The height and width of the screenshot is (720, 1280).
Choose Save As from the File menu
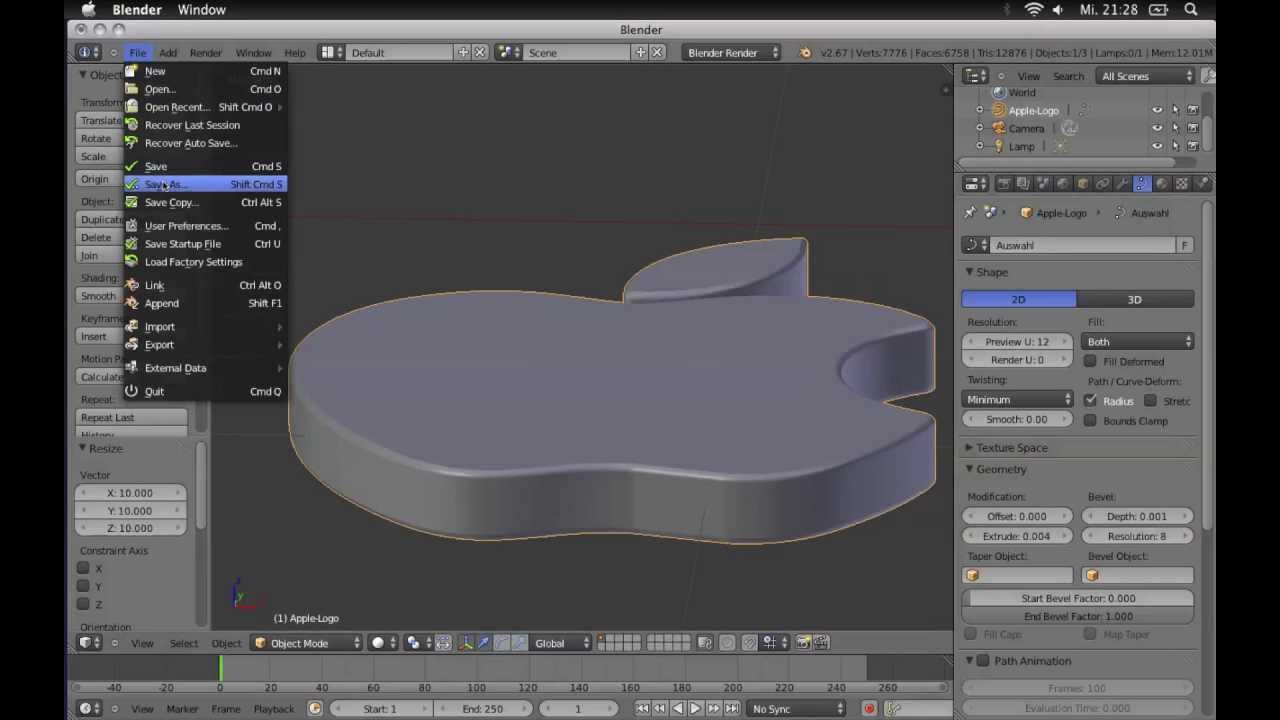[x=205, y=184]
